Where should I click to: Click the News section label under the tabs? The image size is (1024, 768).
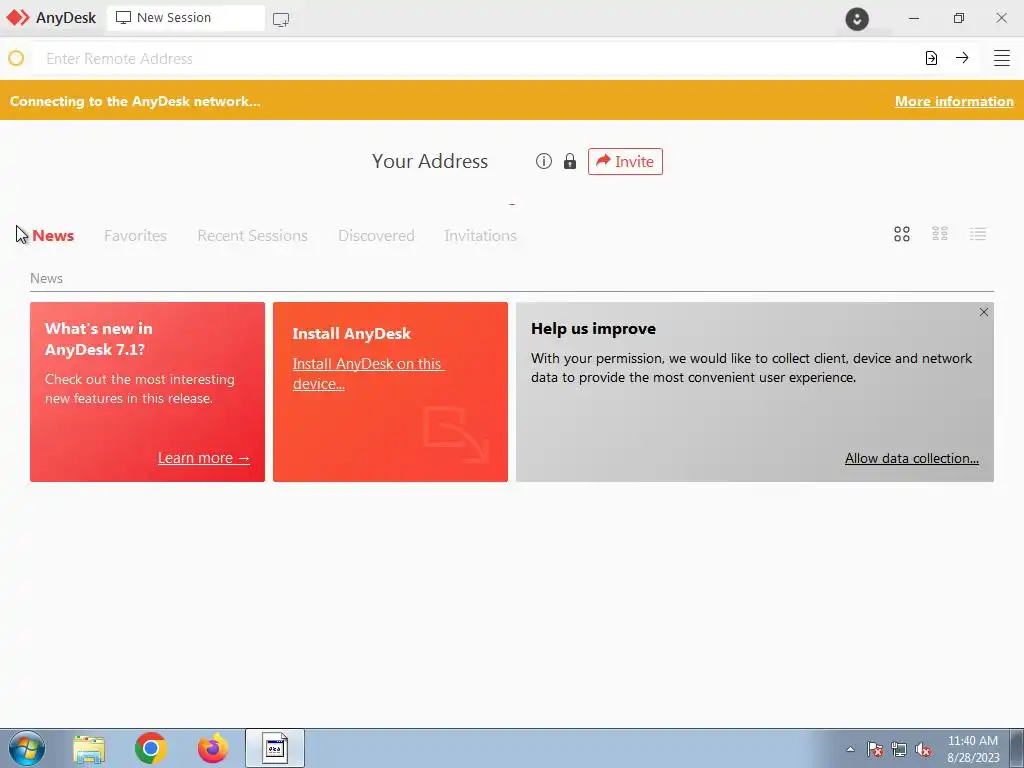coord(46,278)
